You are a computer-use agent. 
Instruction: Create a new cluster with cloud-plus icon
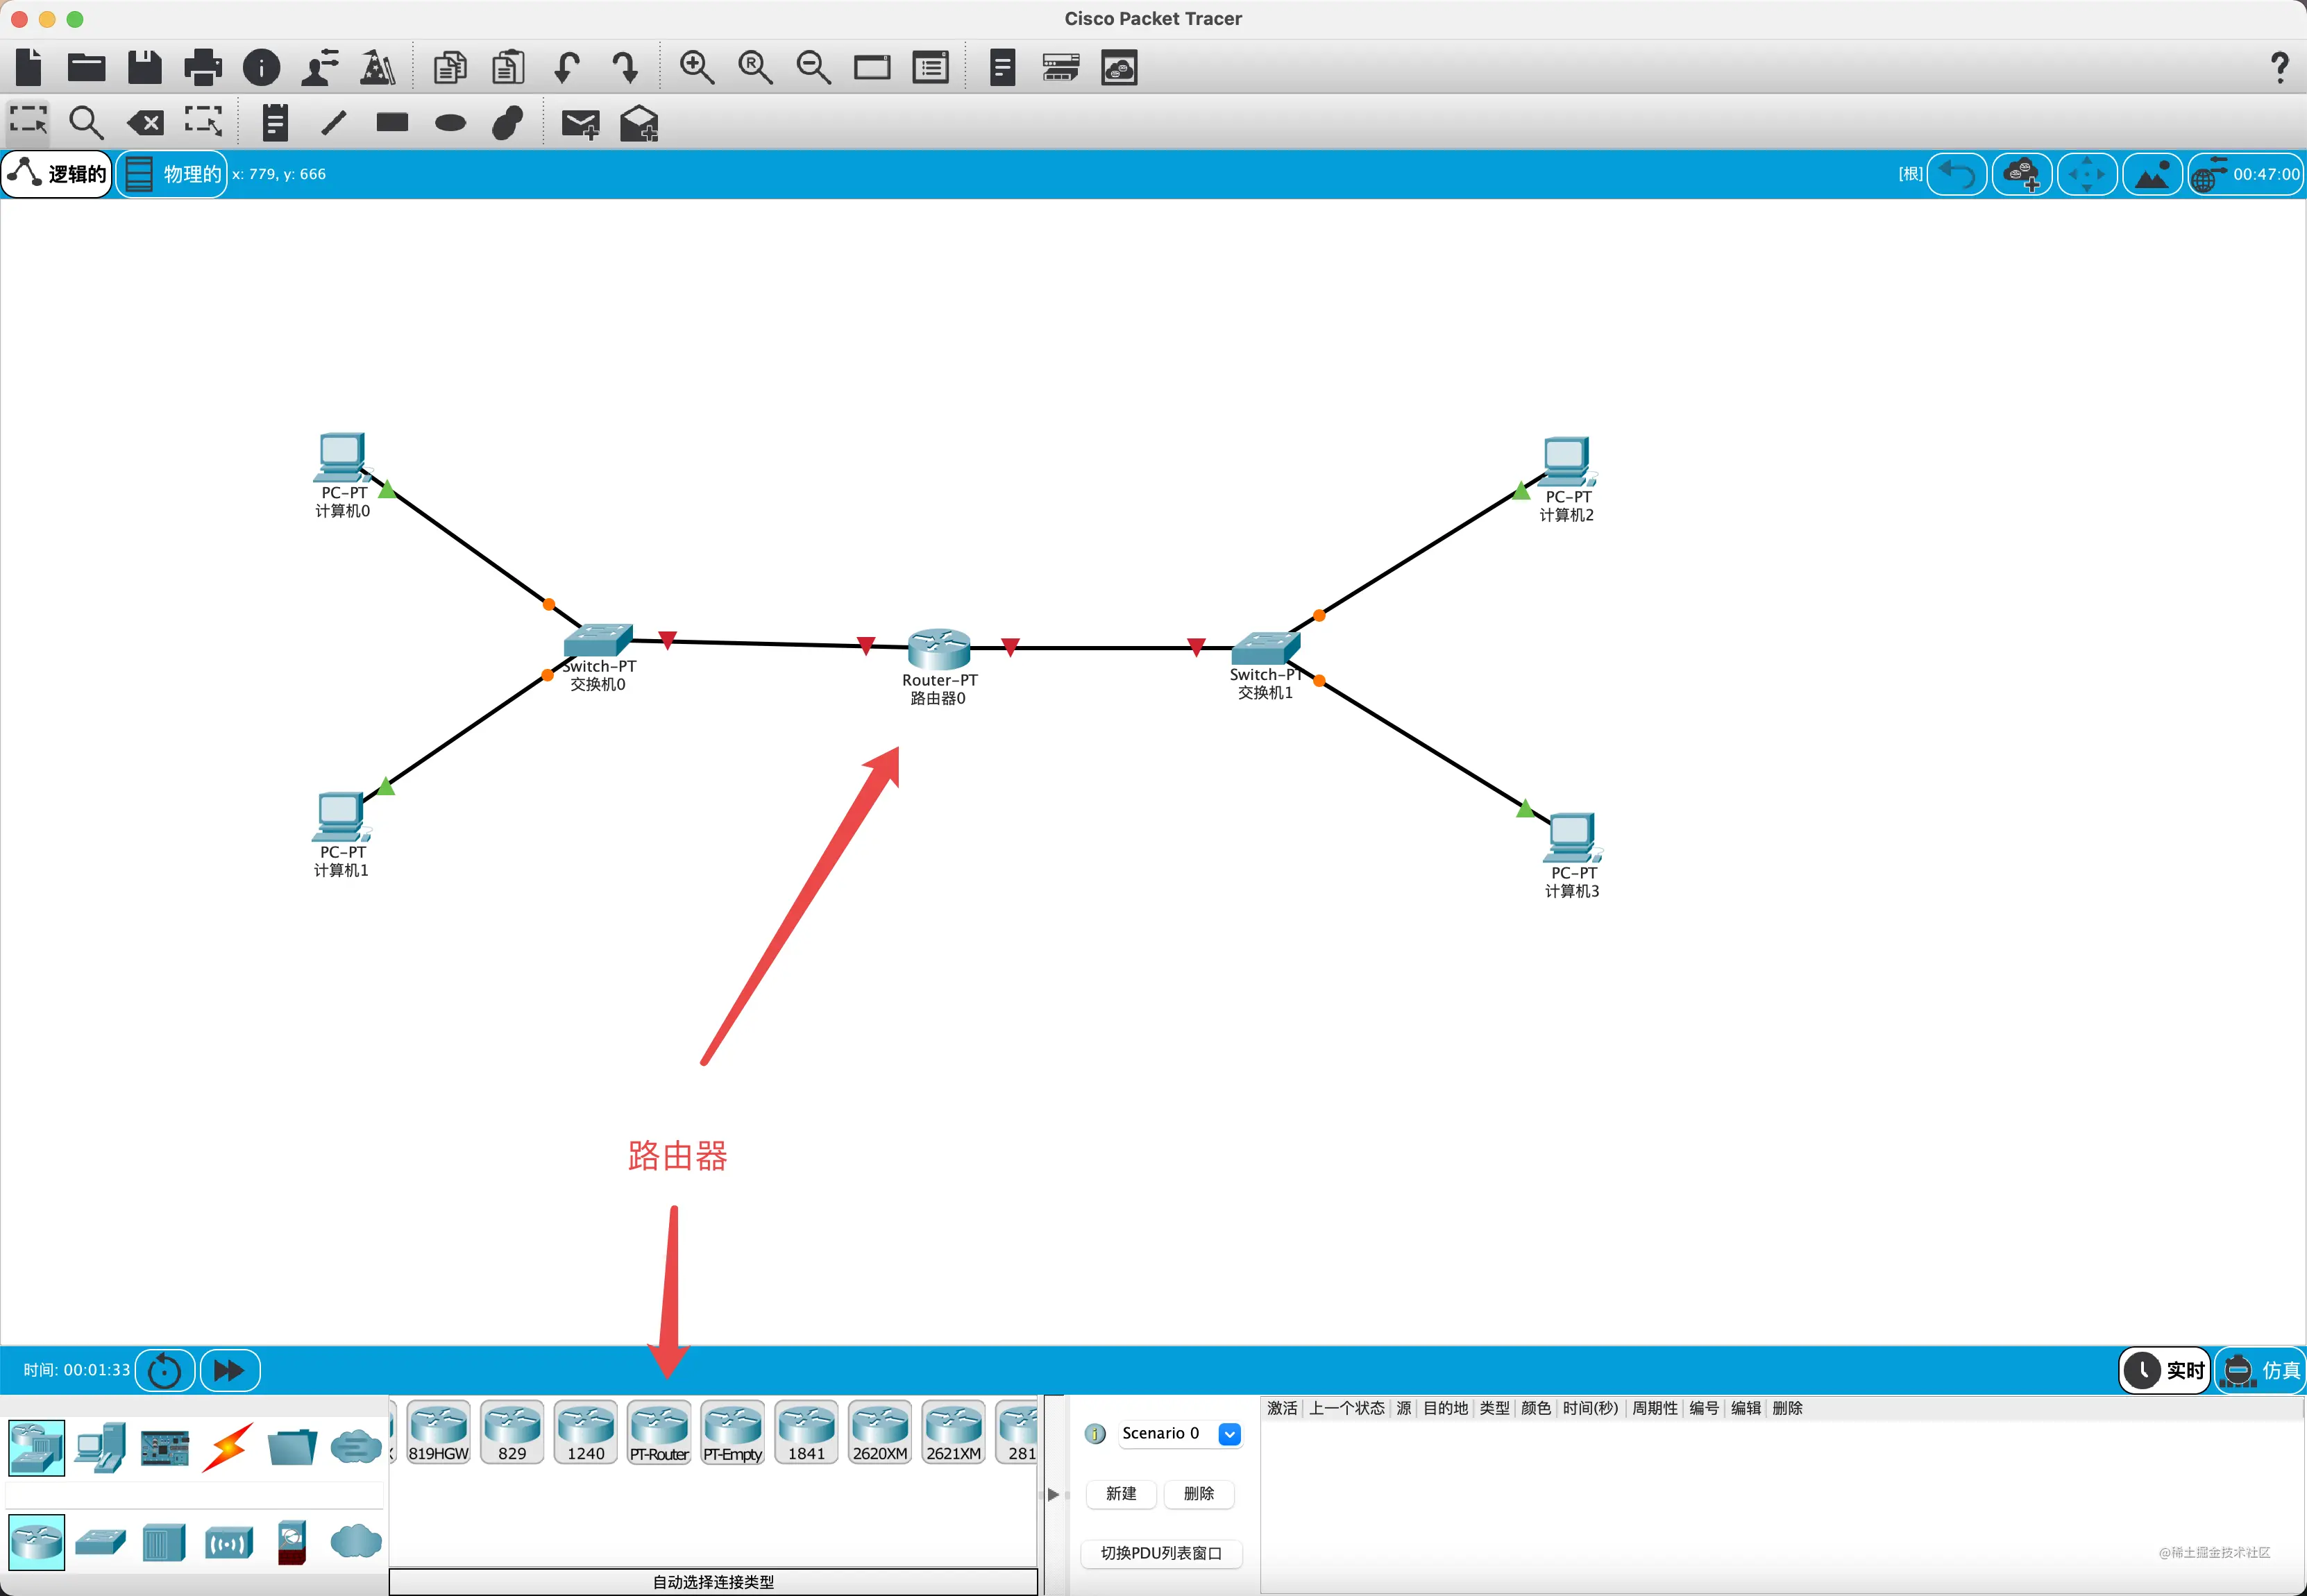tap(2022, 174)
